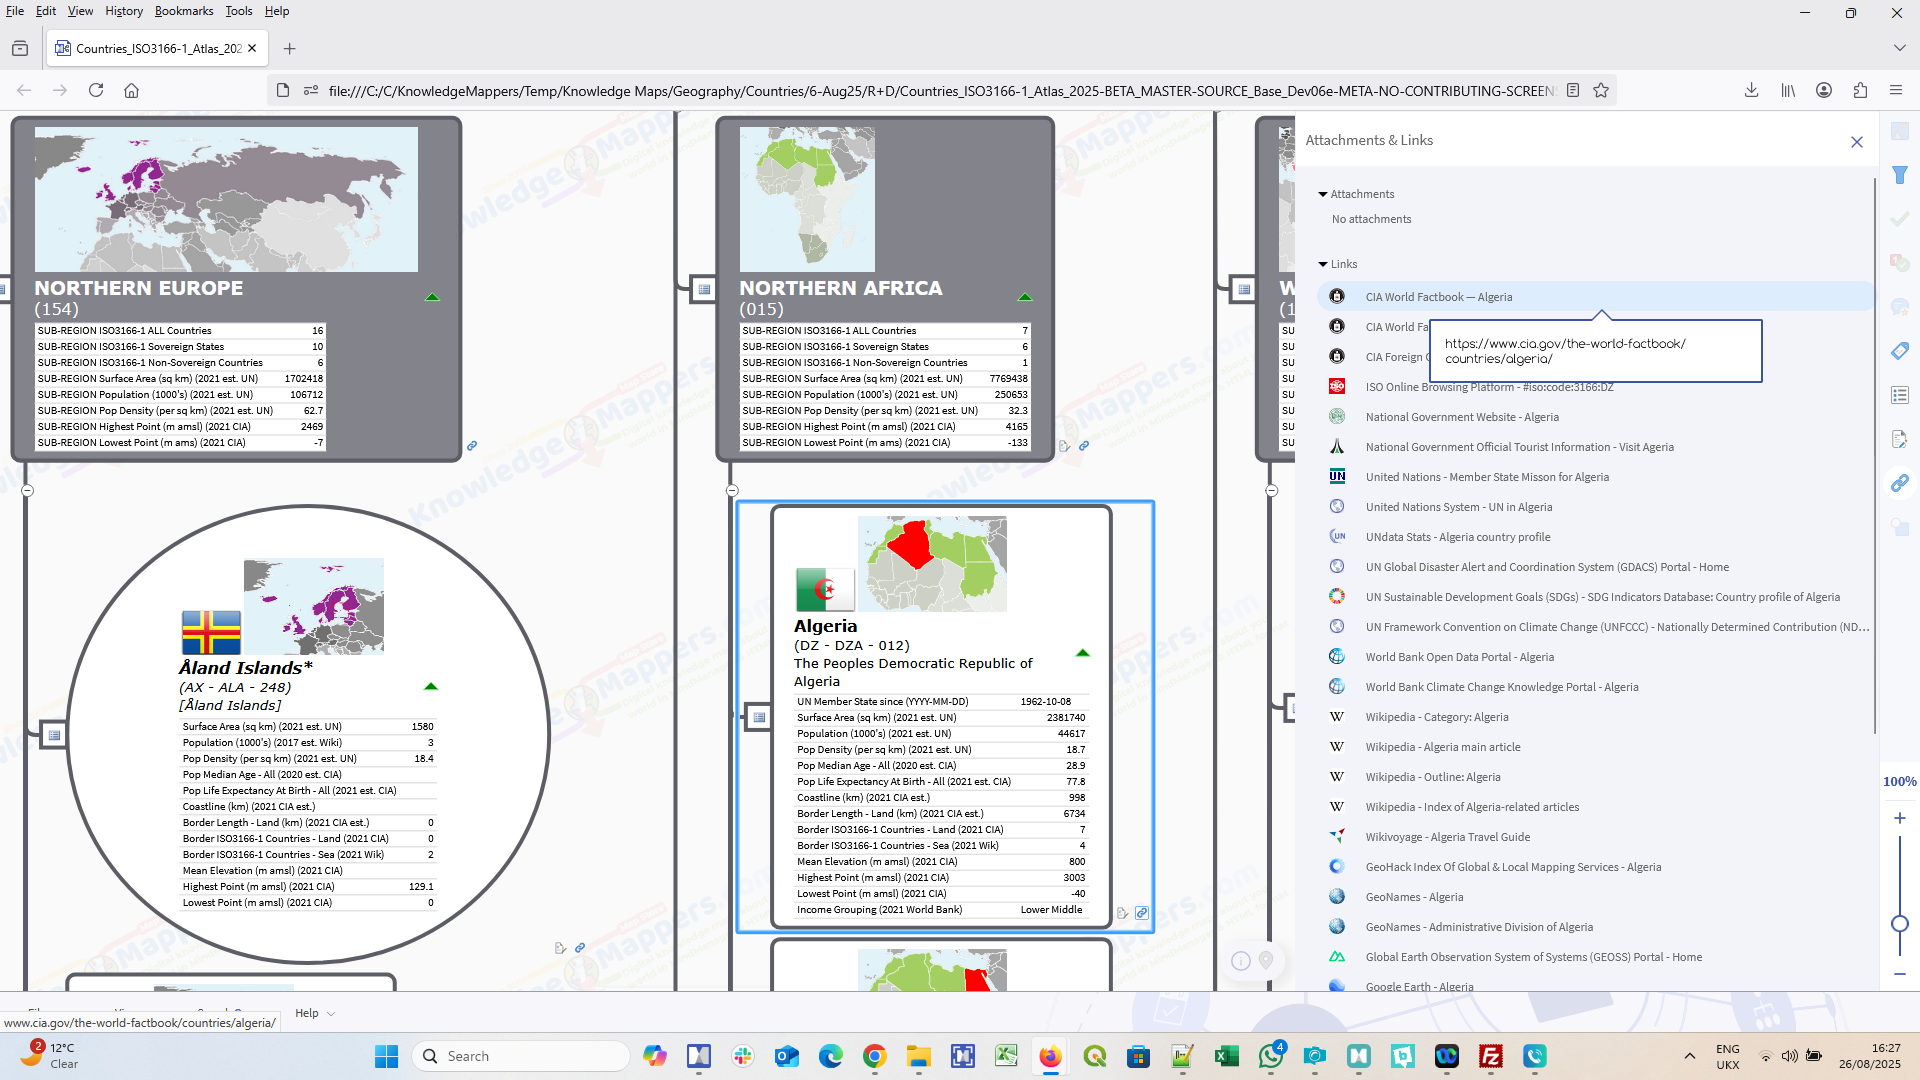Open the tags panel in sidebar

(x=1900, y=351)
